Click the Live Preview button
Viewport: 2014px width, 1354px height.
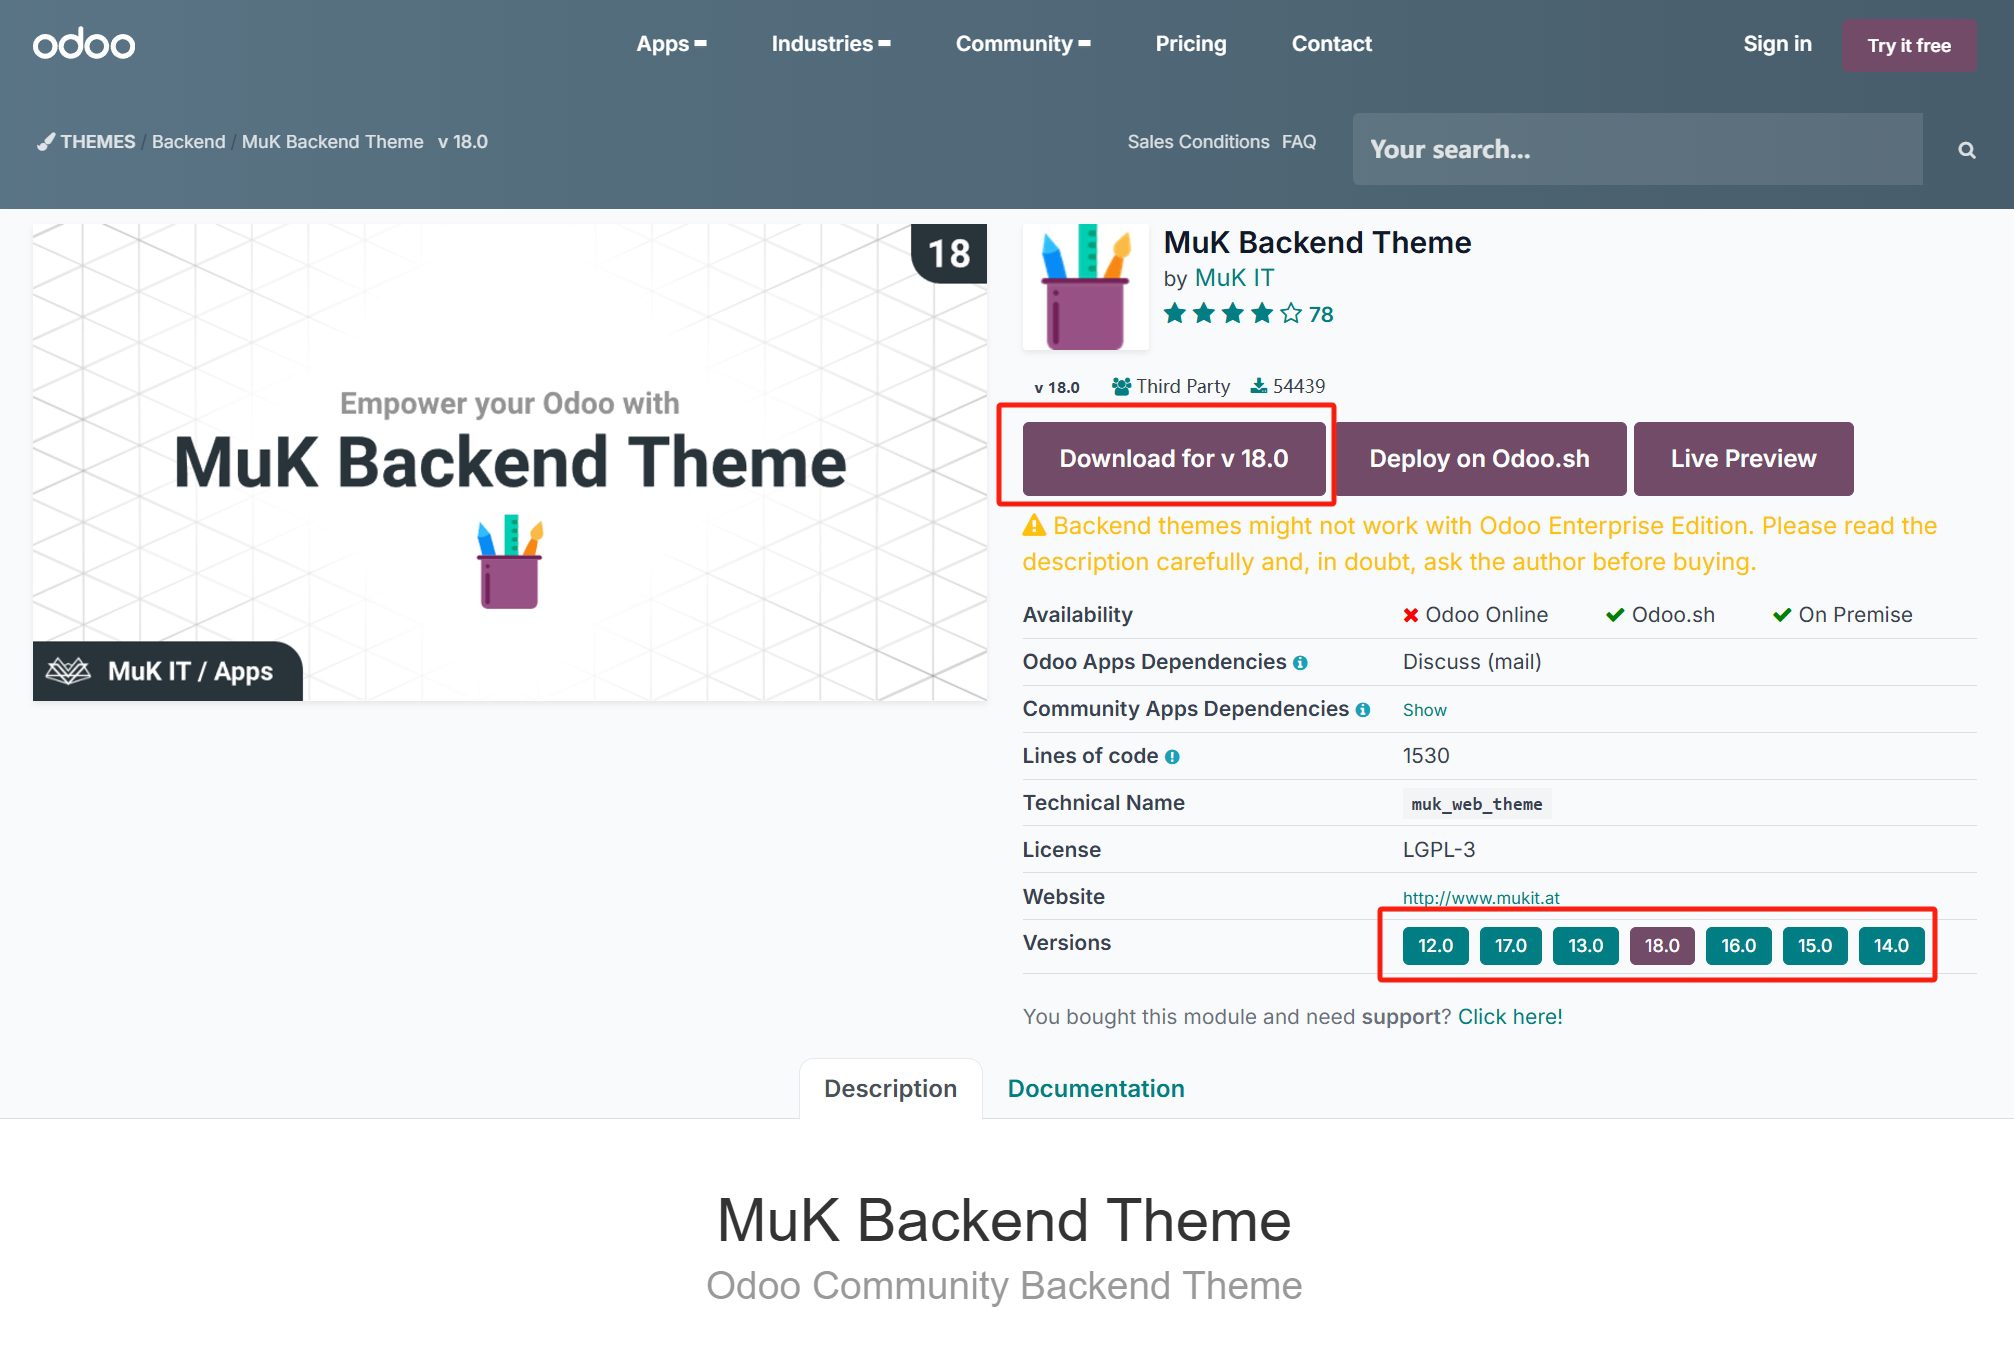point(1742,458)
